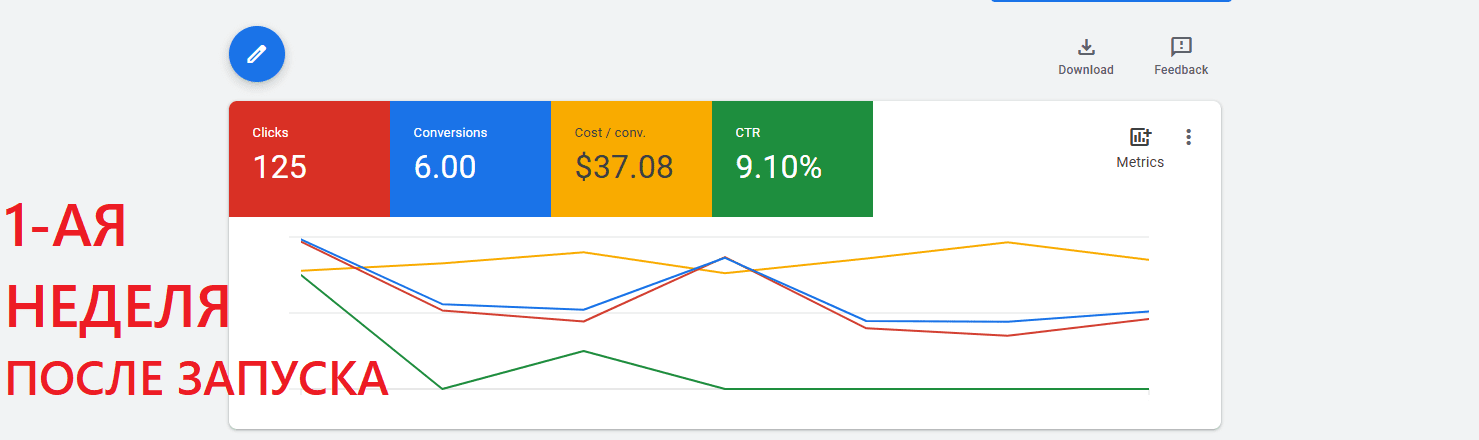Click the $37.08 cost value
The height and width of the screenshot is (440, 1479).
pyautogui.click(x=624, y=167)
